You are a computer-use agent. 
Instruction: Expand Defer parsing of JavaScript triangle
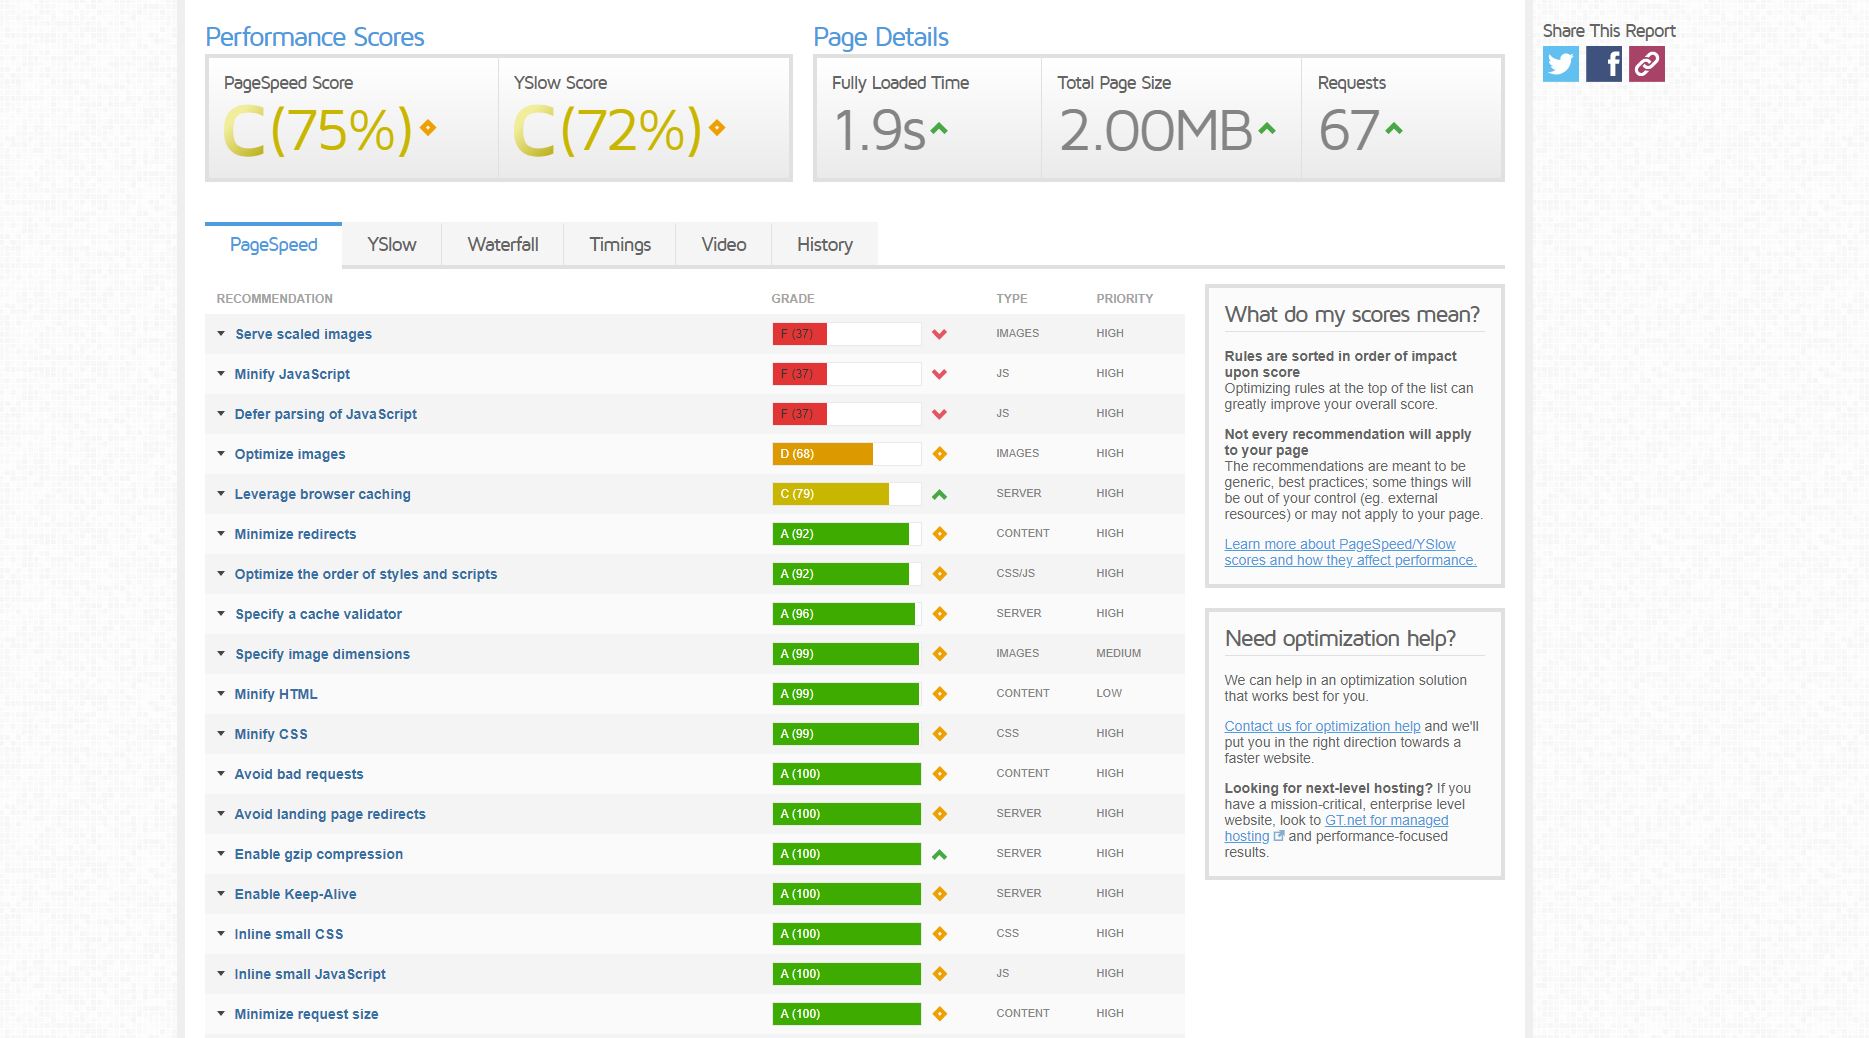[x=221, y=414]
